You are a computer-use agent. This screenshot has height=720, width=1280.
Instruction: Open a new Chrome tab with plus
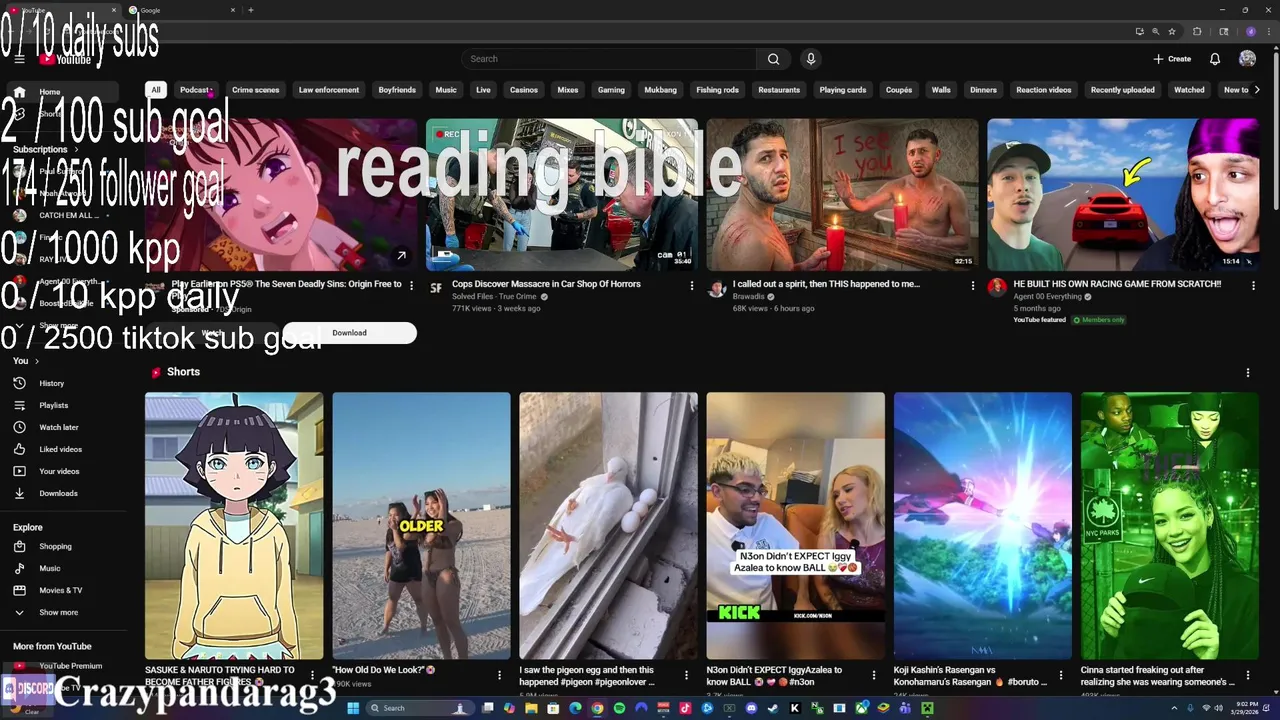click(250, 10)
